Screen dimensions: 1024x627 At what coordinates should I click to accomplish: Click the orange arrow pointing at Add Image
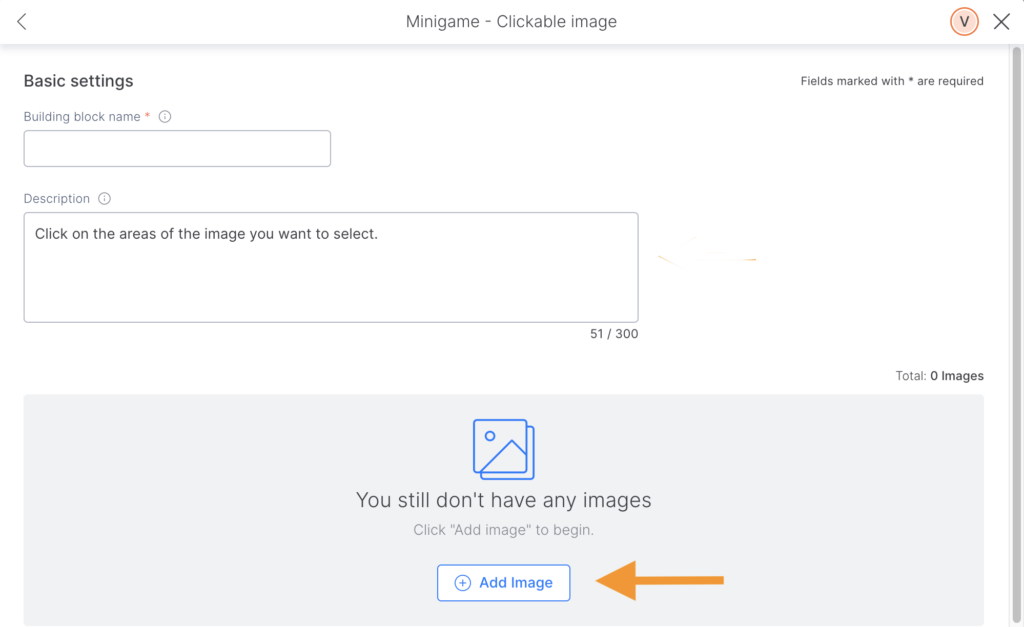click(x=660, y=581)
